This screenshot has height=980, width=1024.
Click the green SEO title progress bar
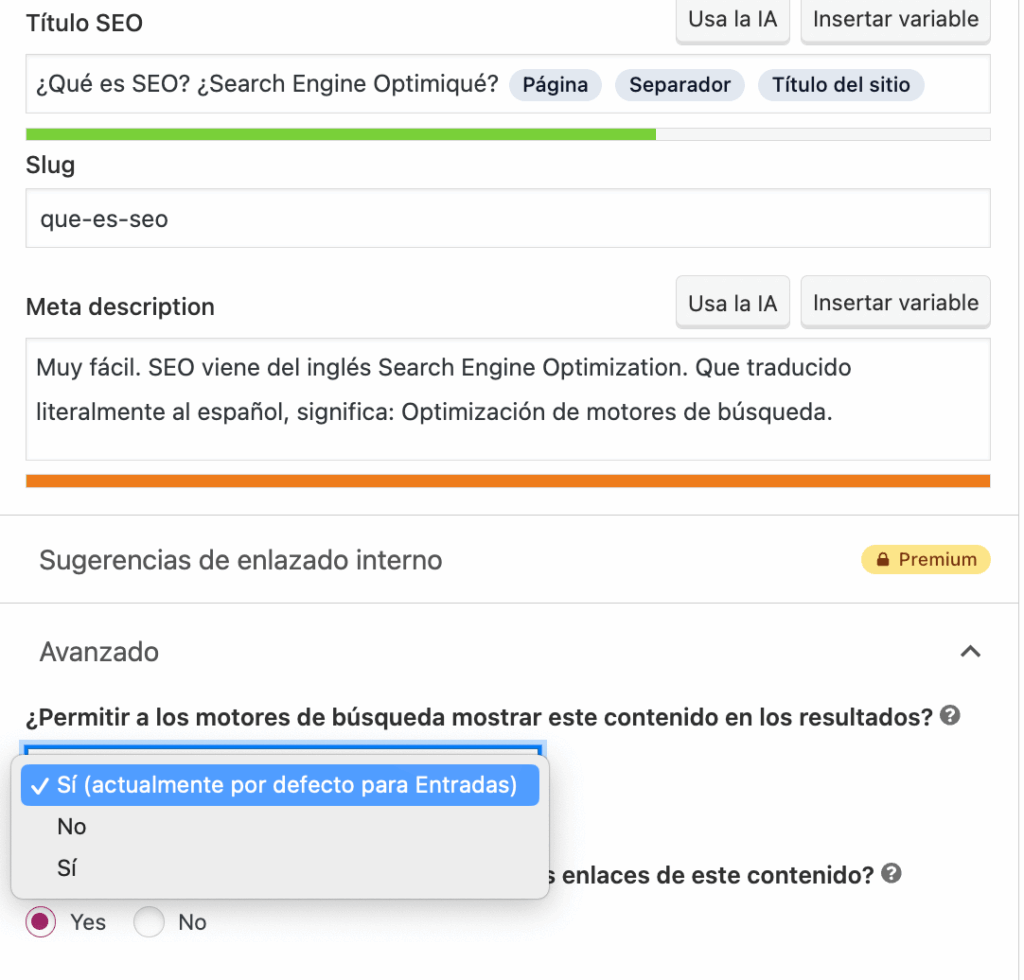click(340, 134)
